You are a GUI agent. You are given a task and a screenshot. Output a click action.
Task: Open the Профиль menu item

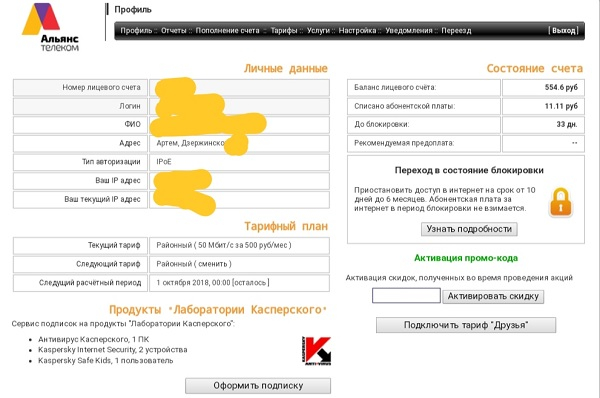[x=136, y=31]
